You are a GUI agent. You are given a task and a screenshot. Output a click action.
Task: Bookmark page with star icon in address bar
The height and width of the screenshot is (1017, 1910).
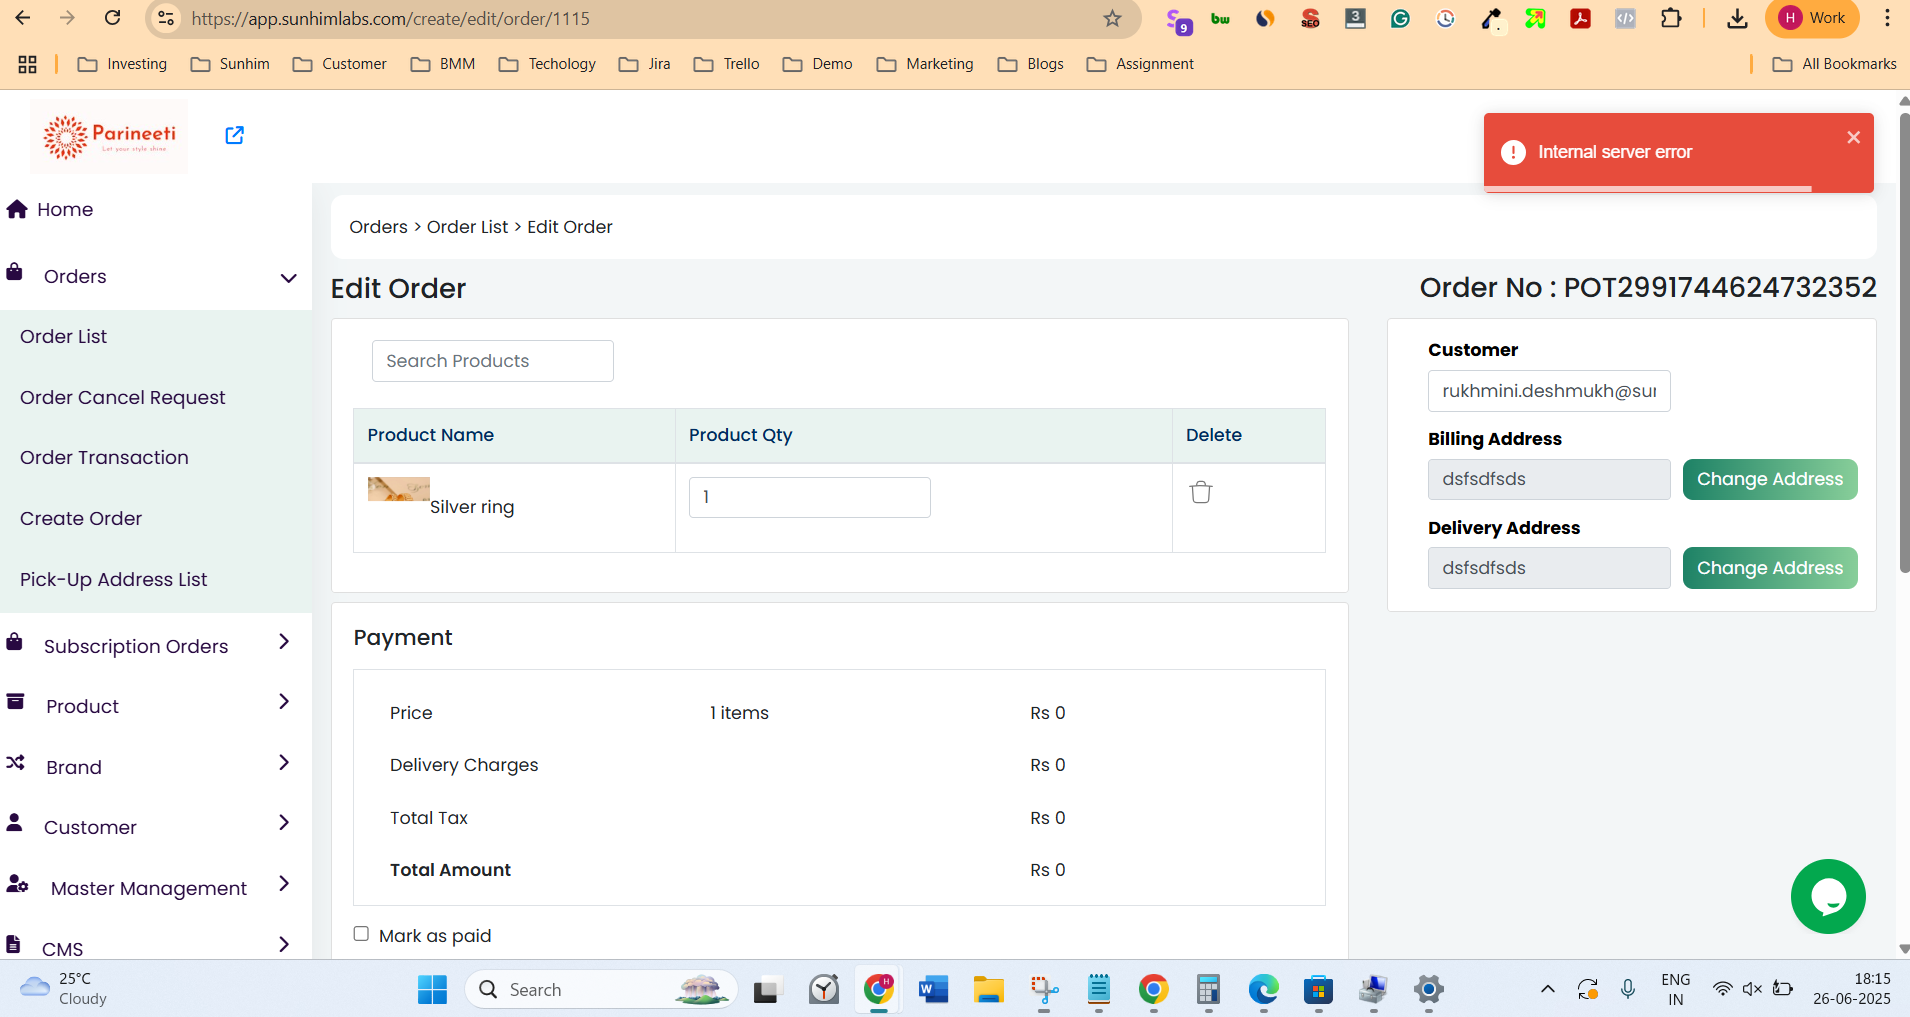(x=1112, y=18)
